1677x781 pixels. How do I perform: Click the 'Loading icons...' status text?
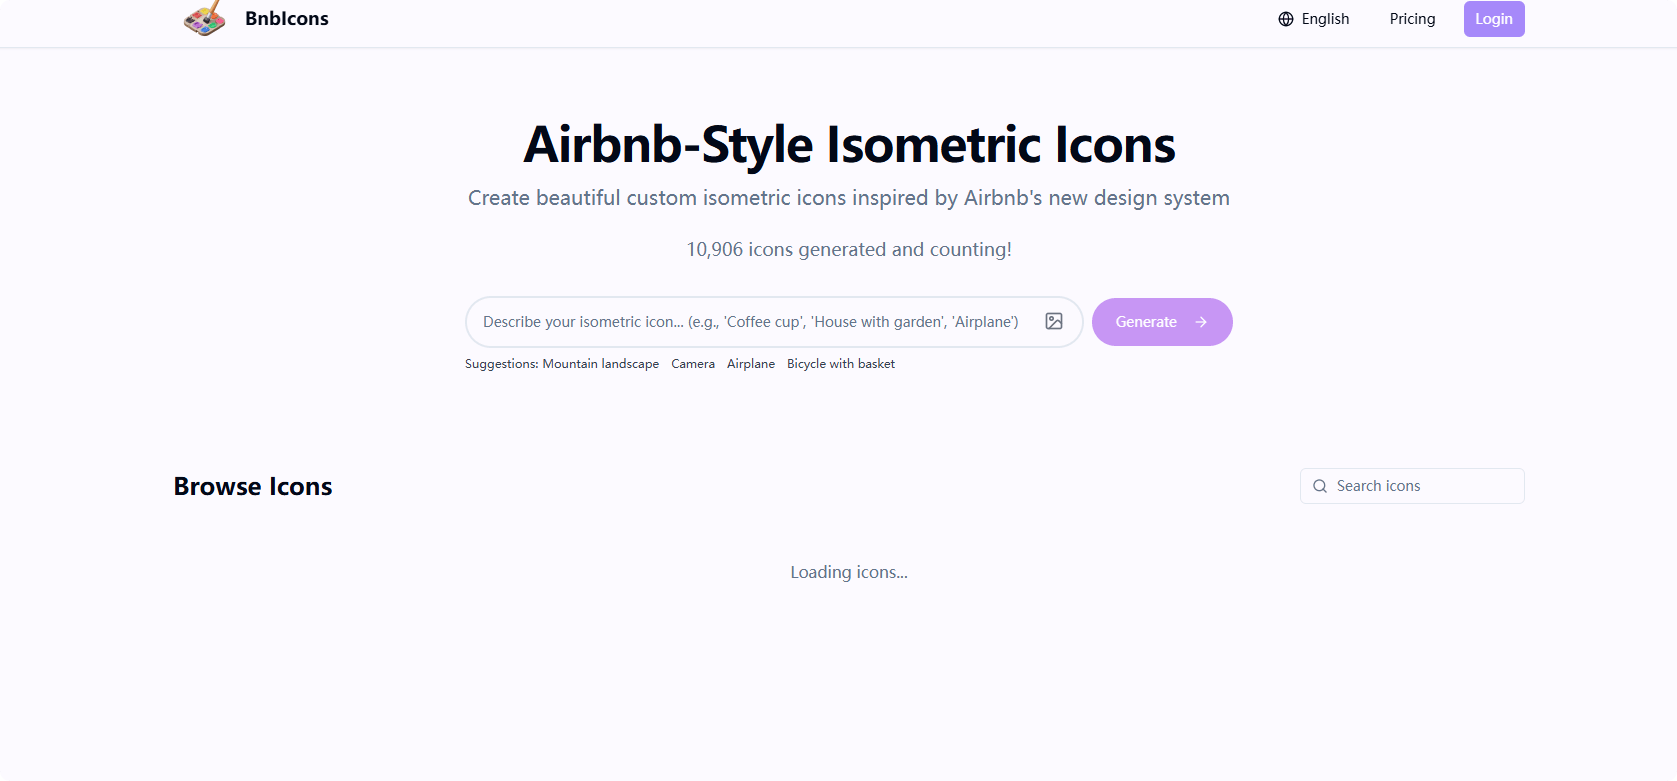849,572
